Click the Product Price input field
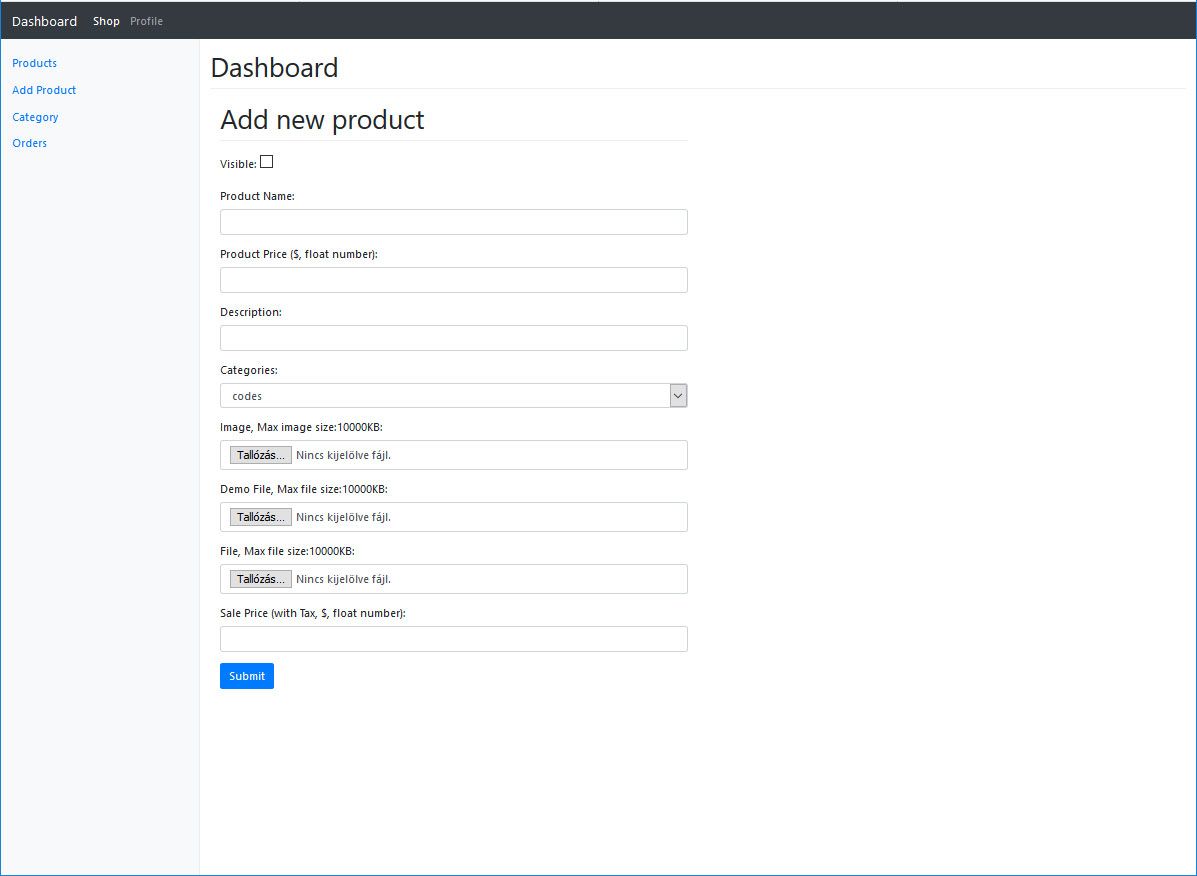This screenshot has height=876, width=1197. tap(453, 280)
